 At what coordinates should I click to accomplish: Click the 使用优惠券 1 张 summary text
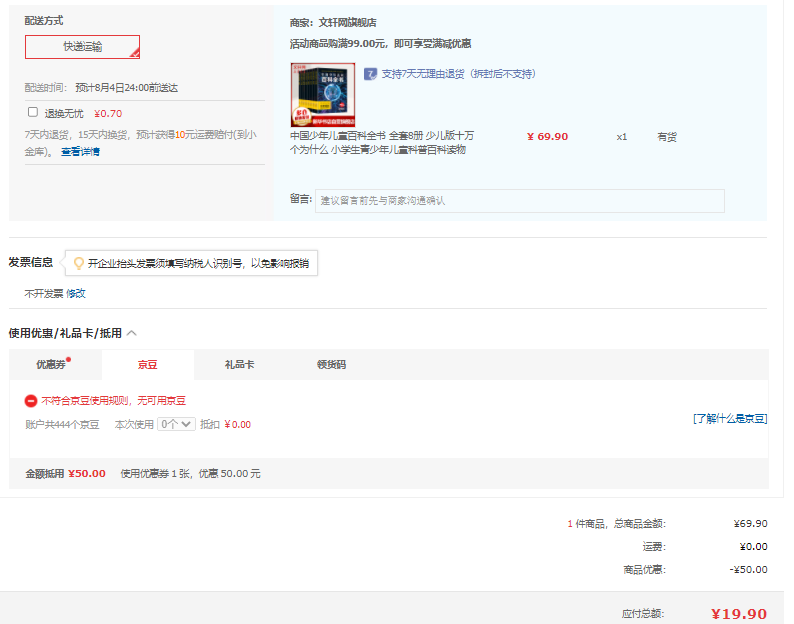(190, 474)
